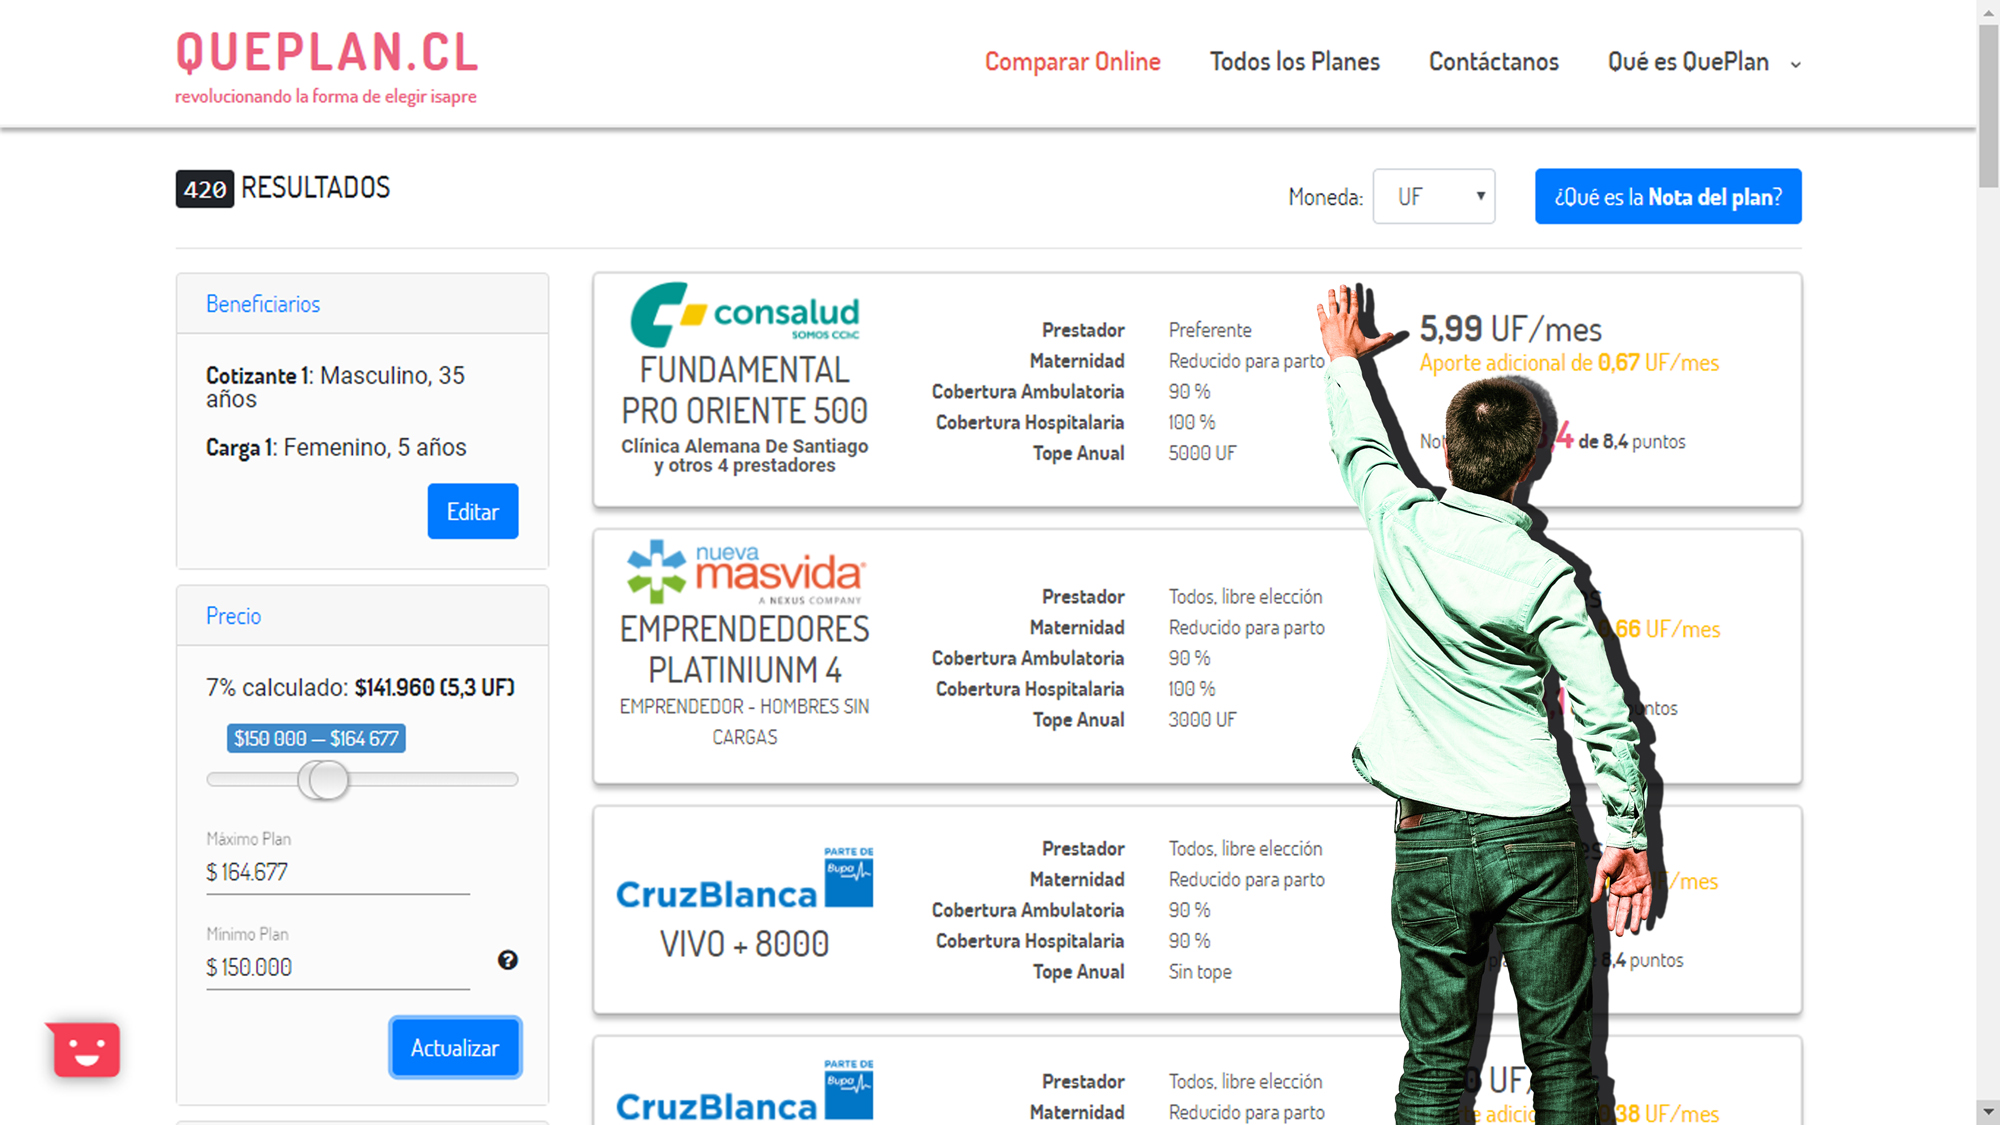Click the Mínimo Plan input field

[x=337, y=968]
